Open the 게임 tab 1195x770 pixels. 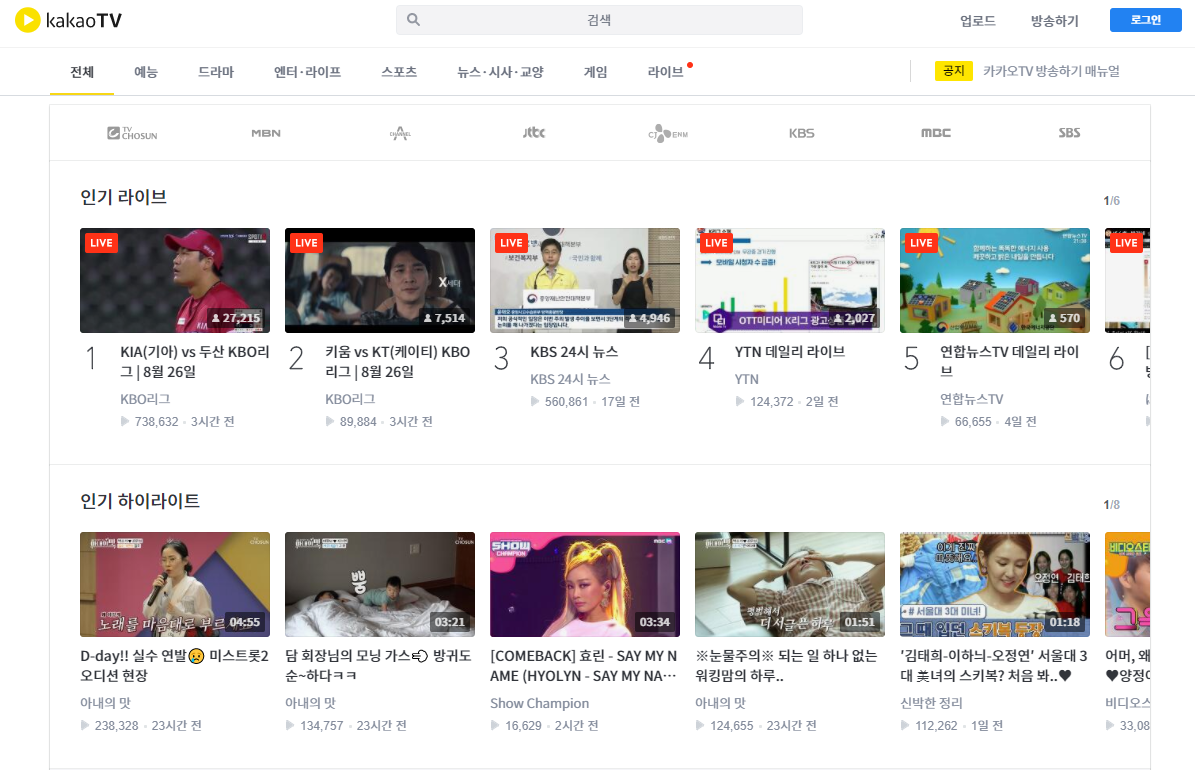[595, 72]
